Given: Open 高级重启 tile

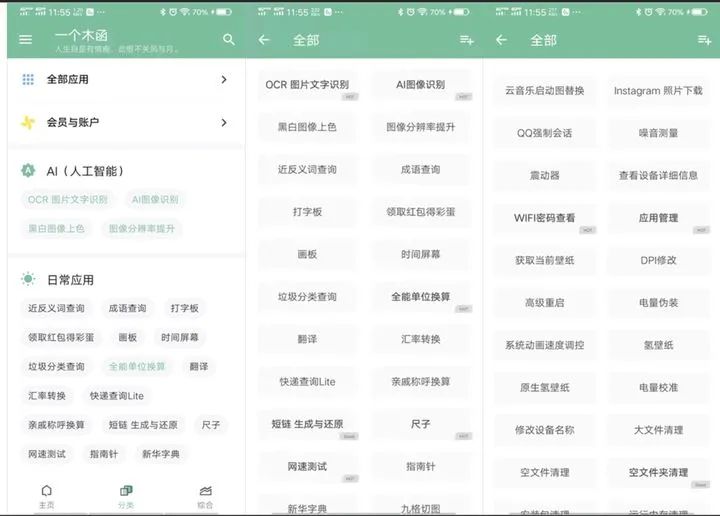Looking at the screenshot, I should click(545, 303).
